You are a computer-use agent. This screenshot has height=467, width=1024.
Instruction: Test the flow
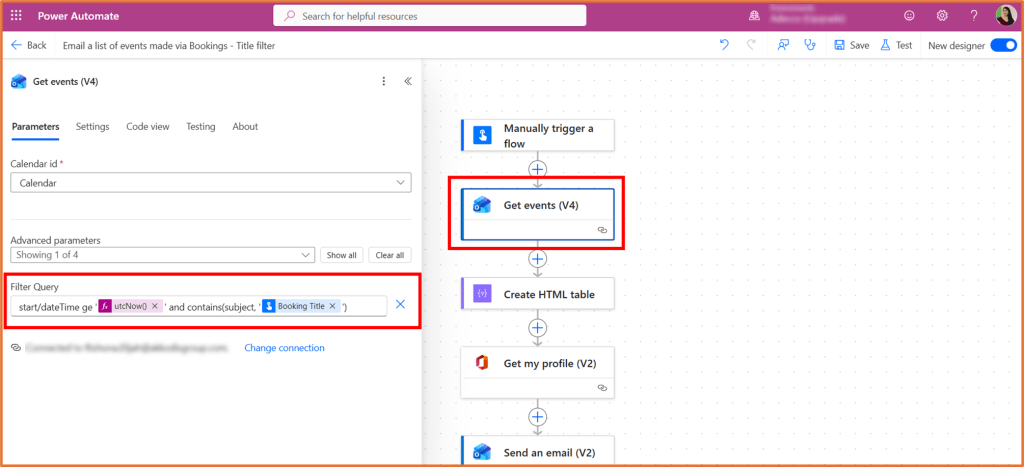tap(897, 45)
